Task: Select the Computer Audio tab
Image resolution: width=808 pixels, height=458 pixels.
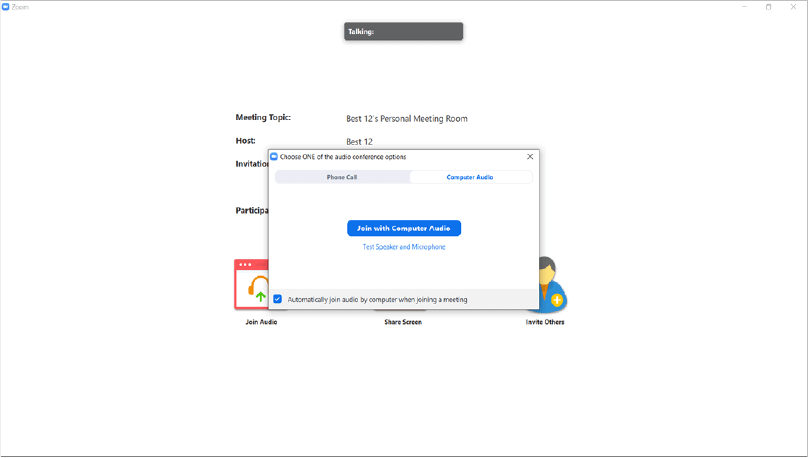Action: (469, 177)
